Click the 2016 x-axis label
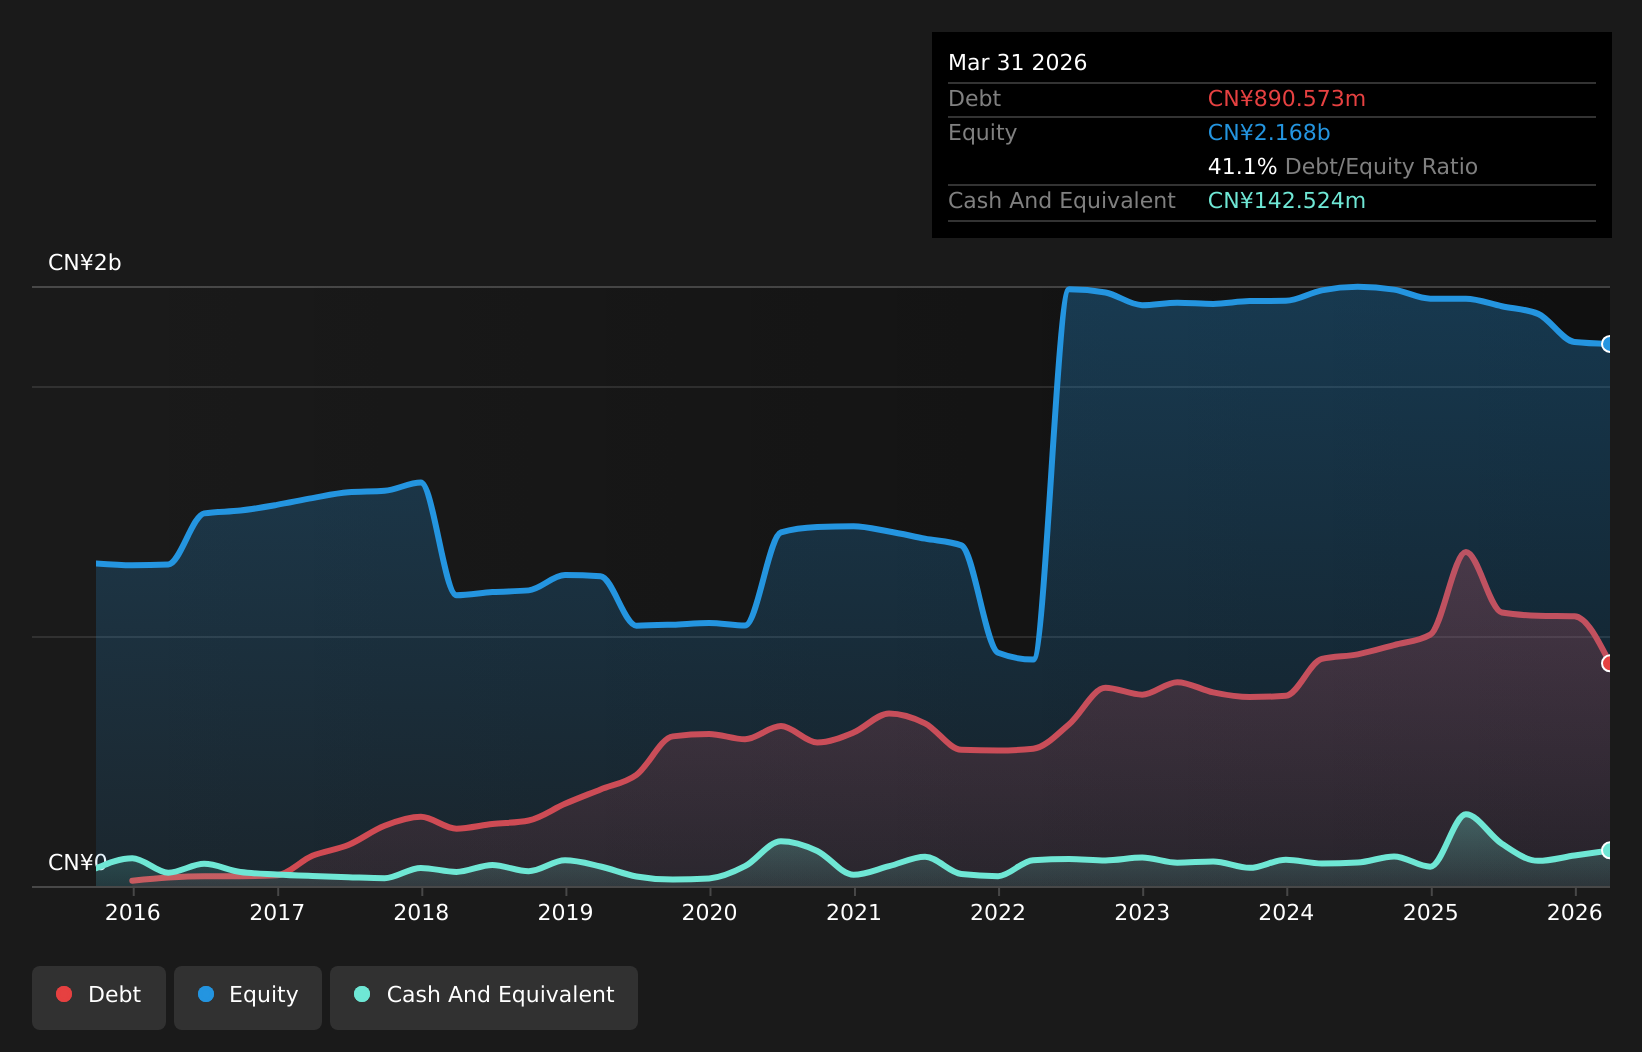Image resolution: width=1642 pixels, height=1052 pixels. [133, 912]
